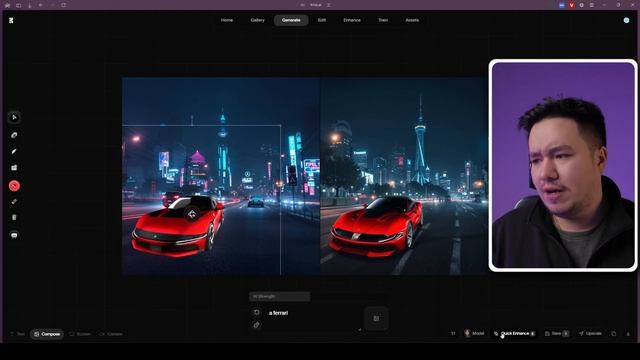Screen dimensions: 640x360
Task: Open the Edit tab
Action: point(322,20)
